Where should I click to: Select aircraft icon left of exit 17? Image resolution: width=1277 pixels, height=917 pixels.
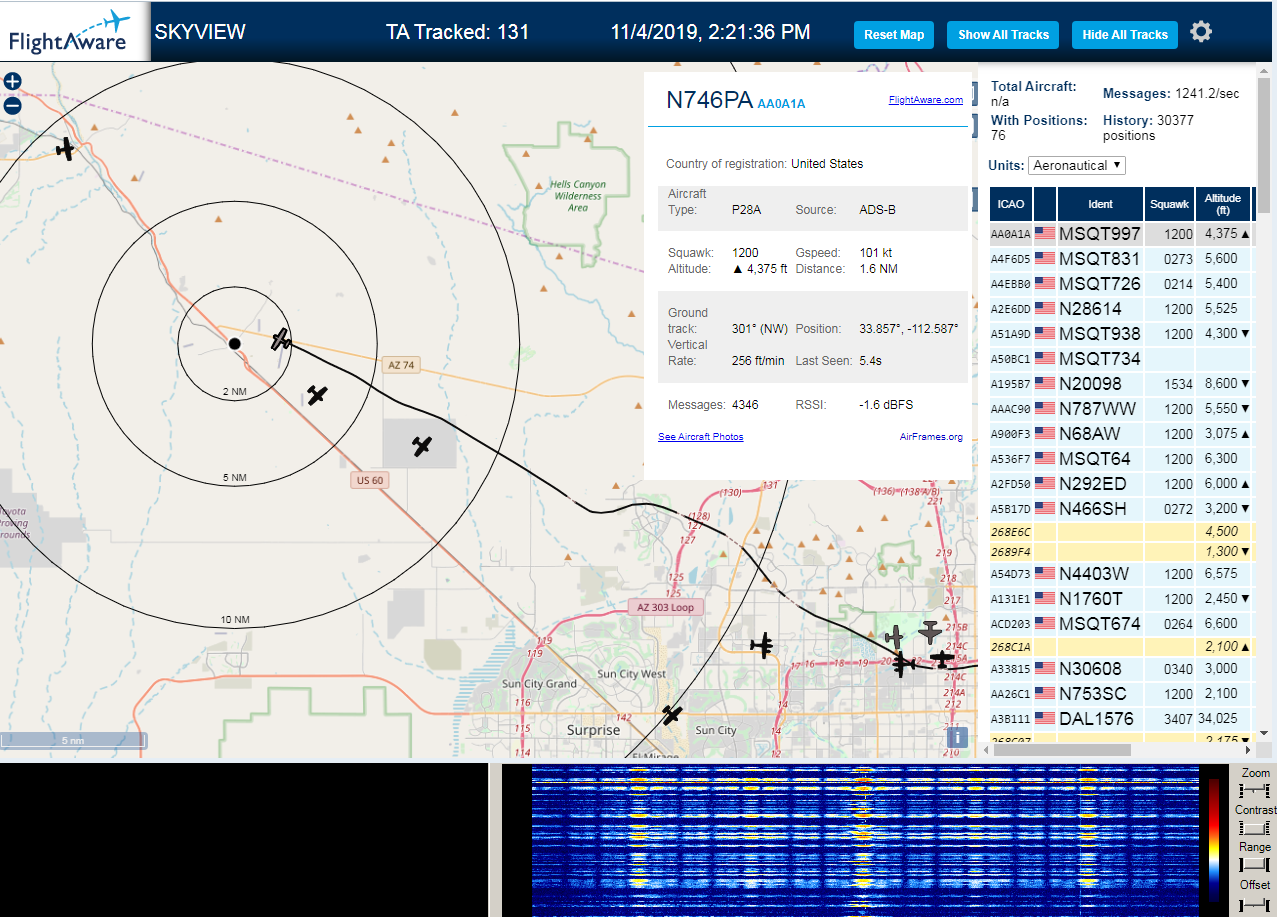[x=764, y=645]
